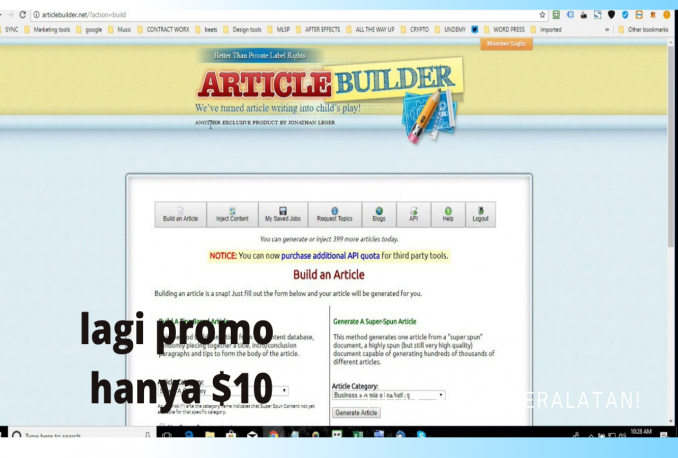678x458 pixels.
Task: Bookmark this page with the star icon
Action: pyautogui.click(x=543, y=15)
